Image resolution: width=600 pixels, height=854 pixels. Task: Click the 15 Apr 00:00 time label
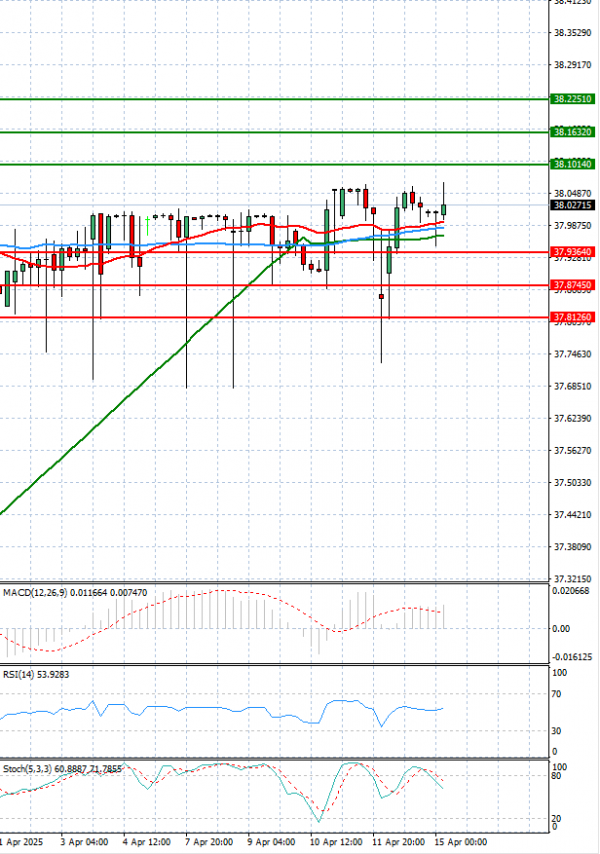(x=461, y=842)
